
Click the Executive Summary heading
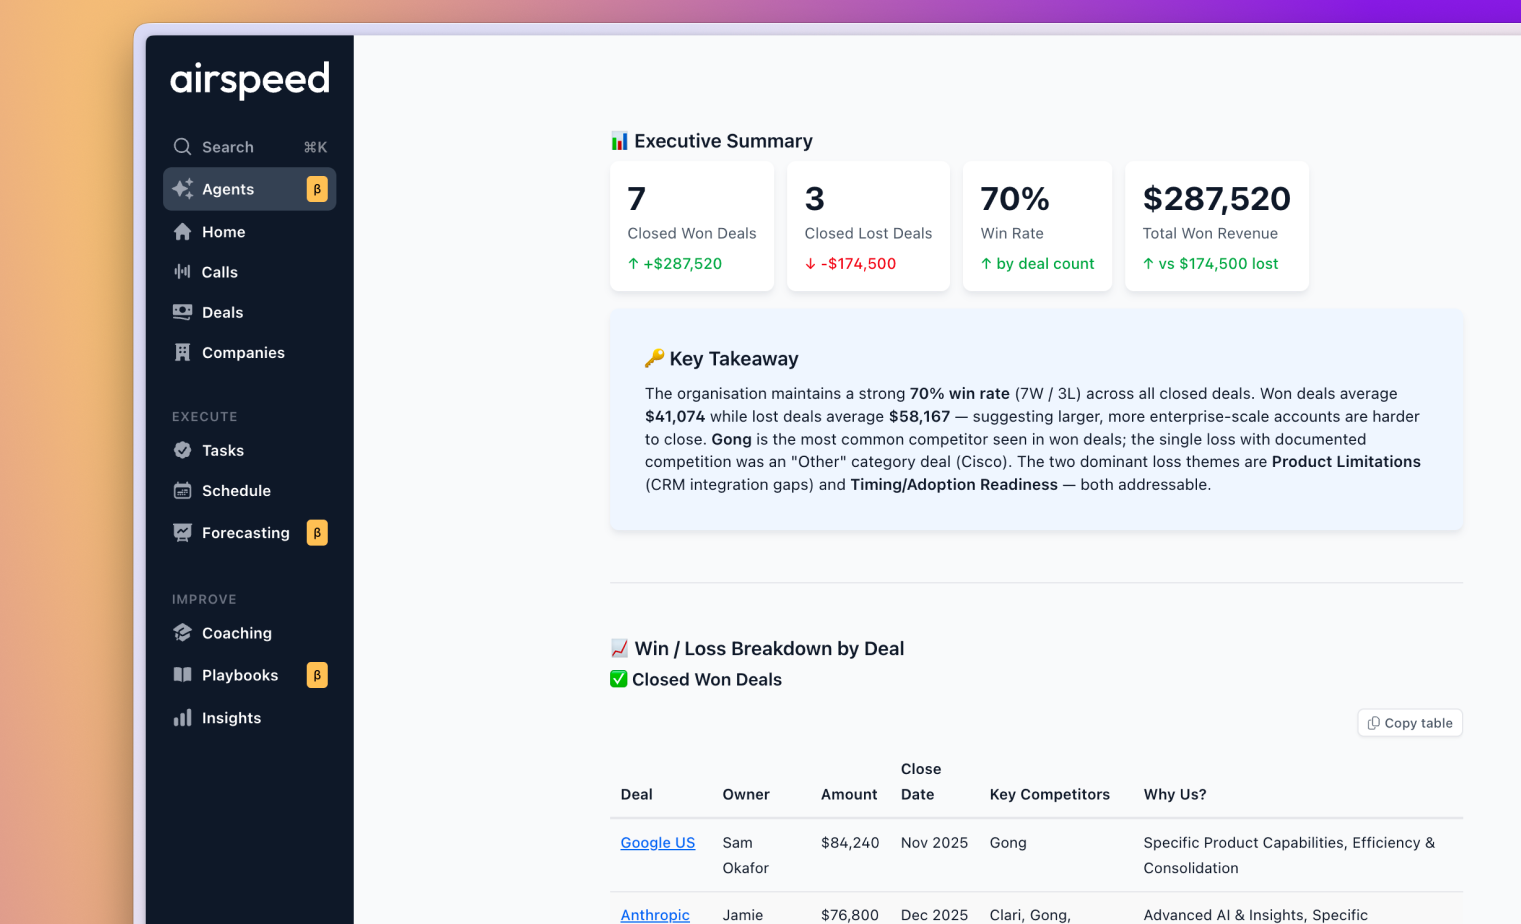[x=723, y=141]
